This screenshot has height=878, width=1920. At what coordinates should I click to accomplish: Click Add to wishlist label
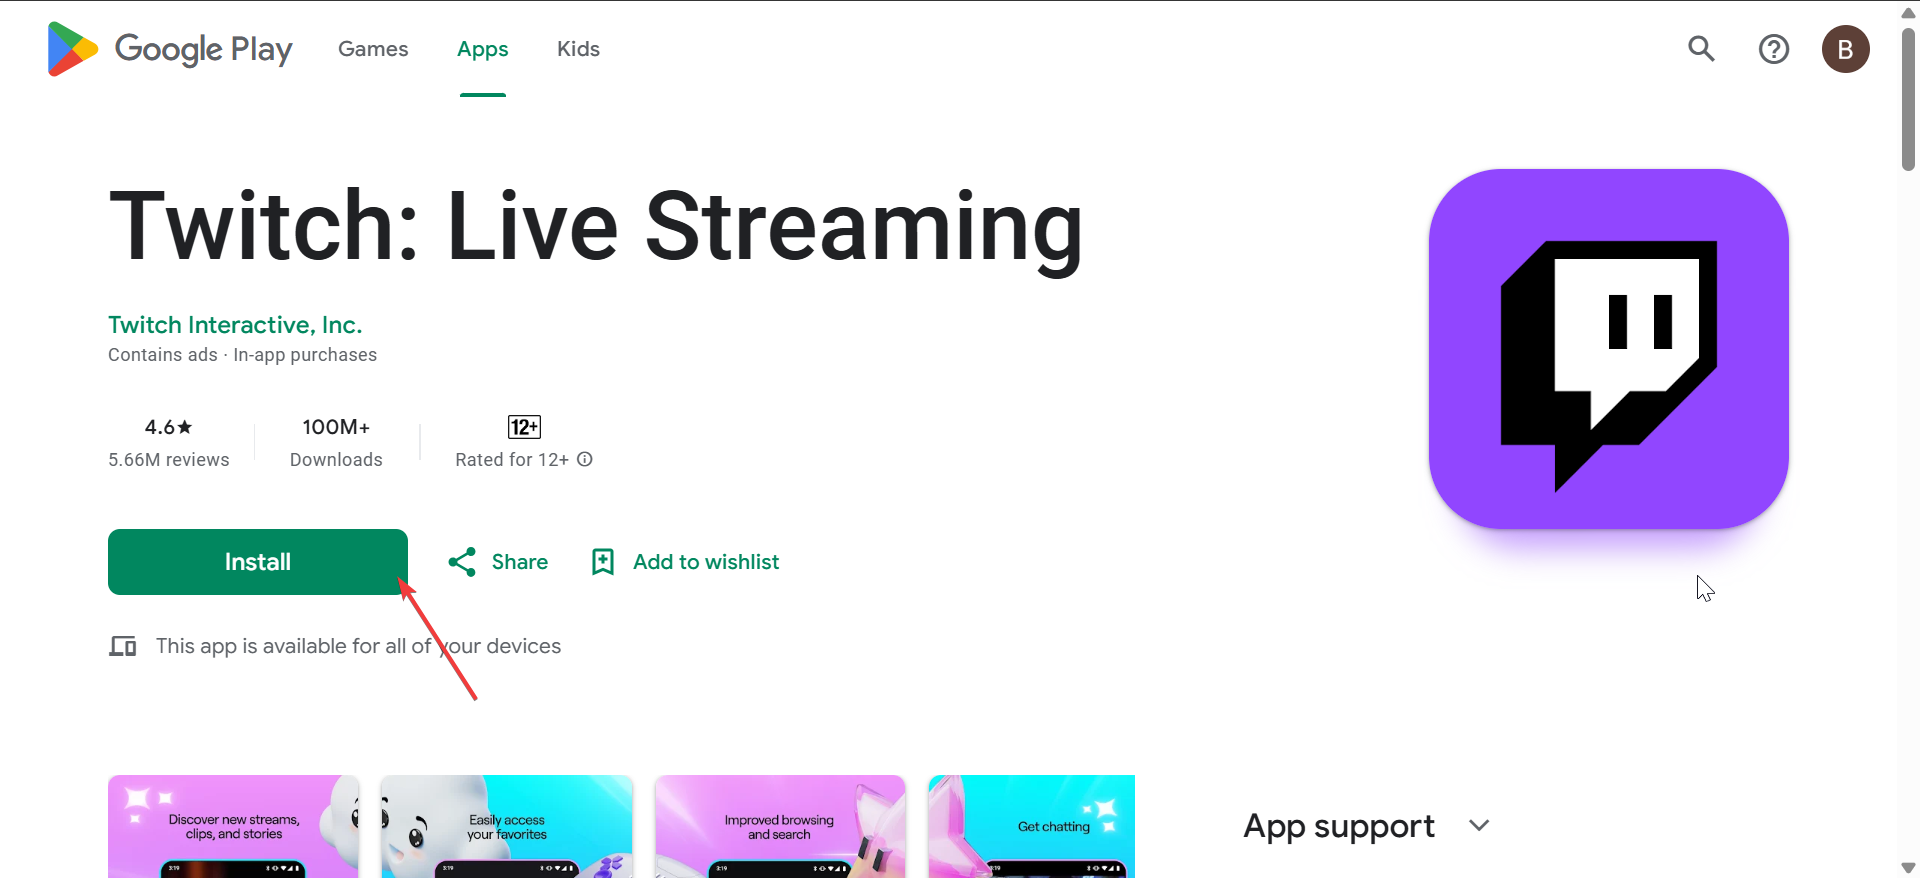click(706, 562)
